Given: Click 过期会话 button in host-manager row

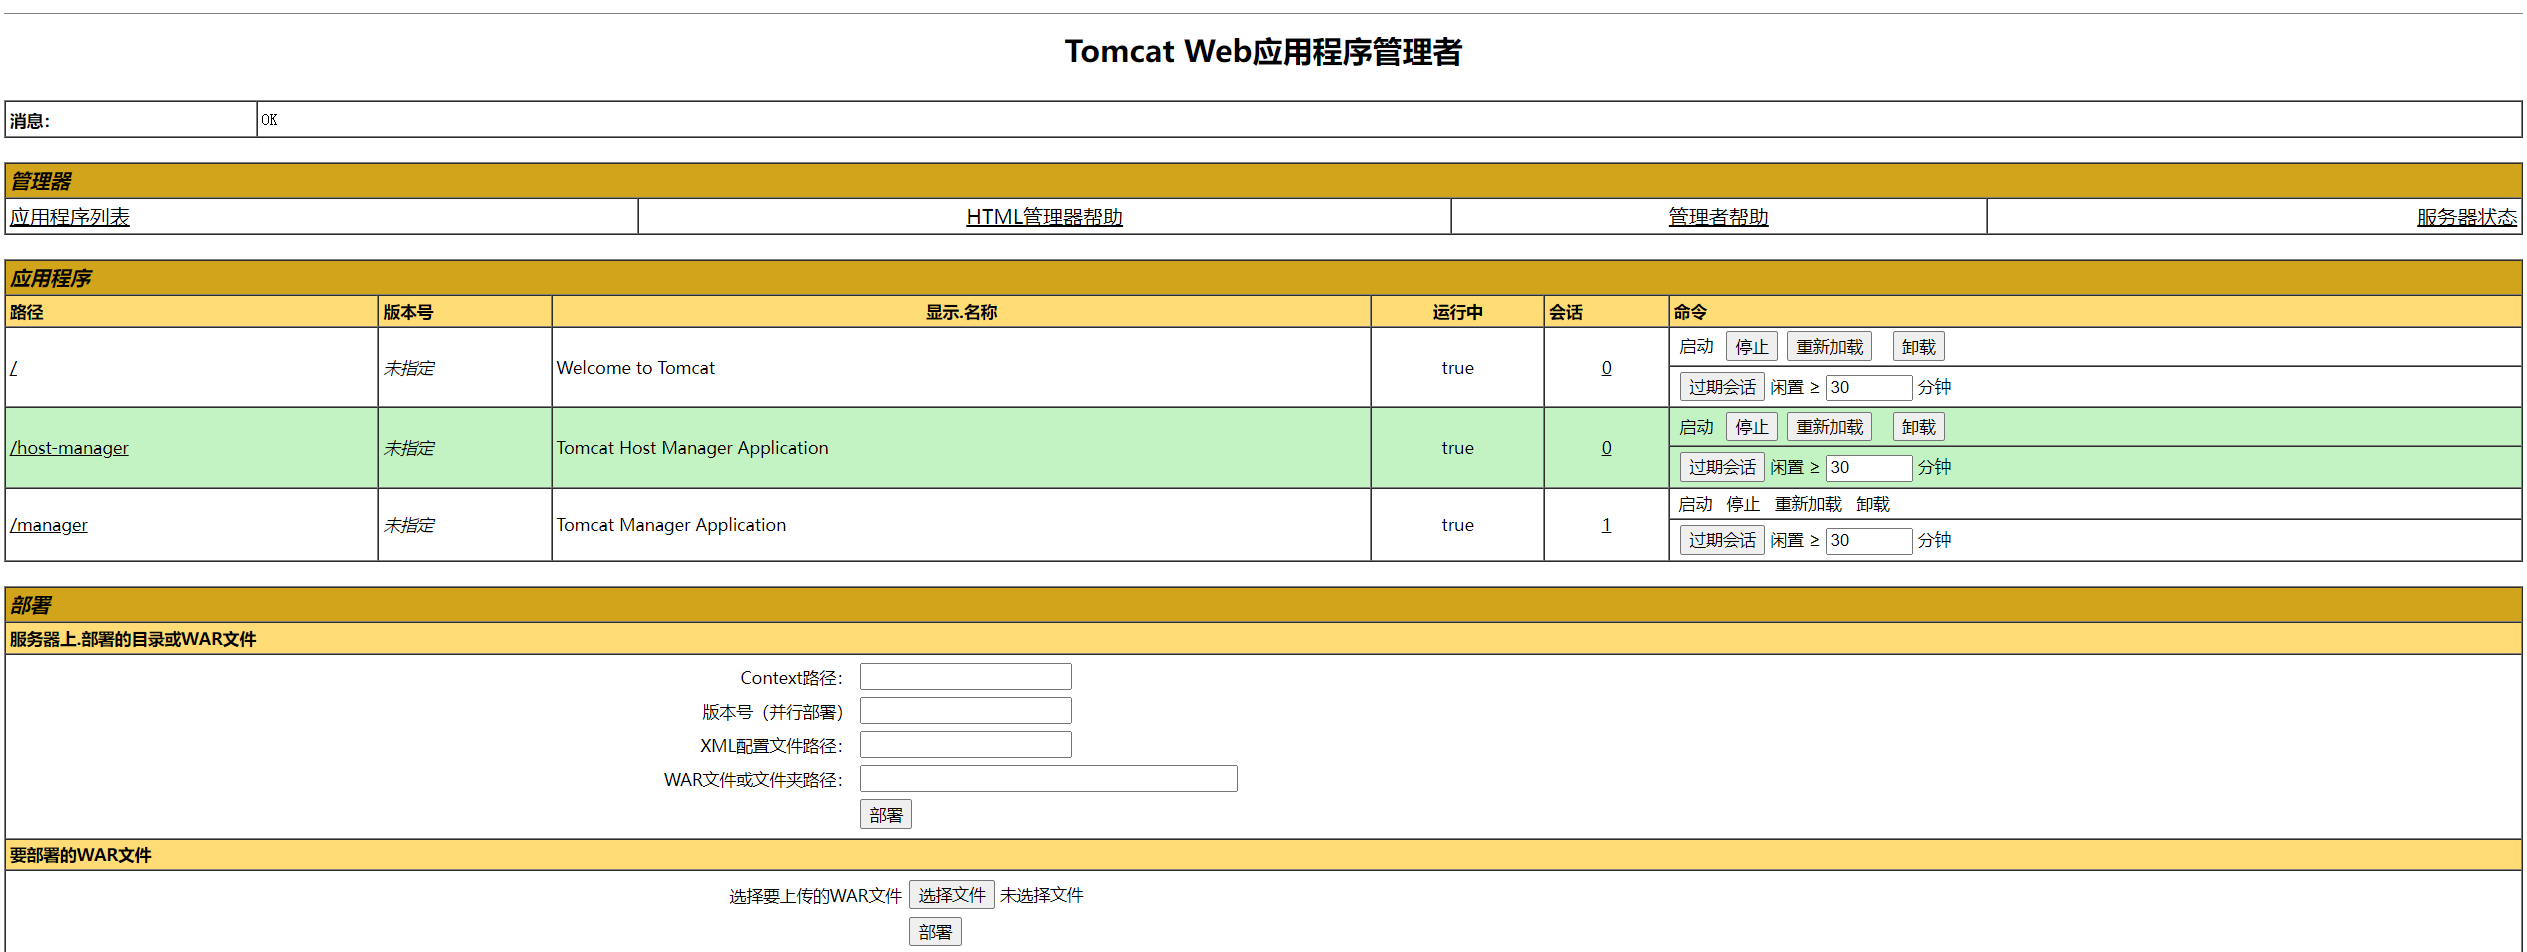Looking at the screenshot, I should coord(1722,467).
